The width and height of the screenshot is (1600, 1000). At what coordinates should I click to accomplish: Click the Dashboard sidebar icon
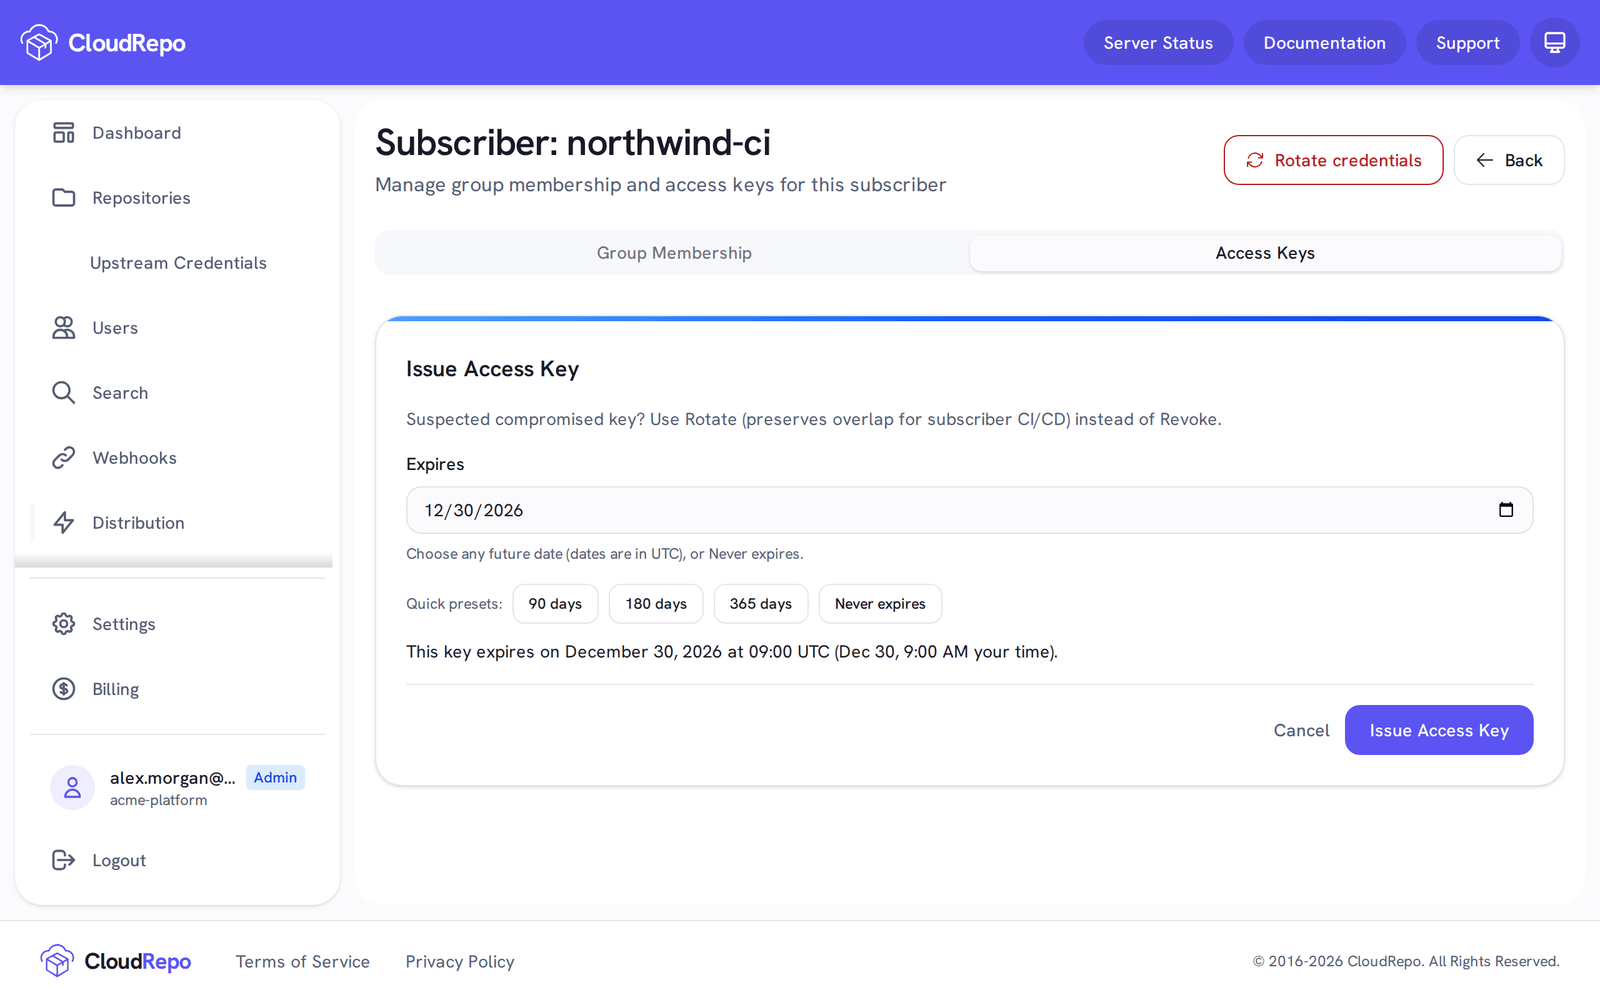(x=64, y=133)
